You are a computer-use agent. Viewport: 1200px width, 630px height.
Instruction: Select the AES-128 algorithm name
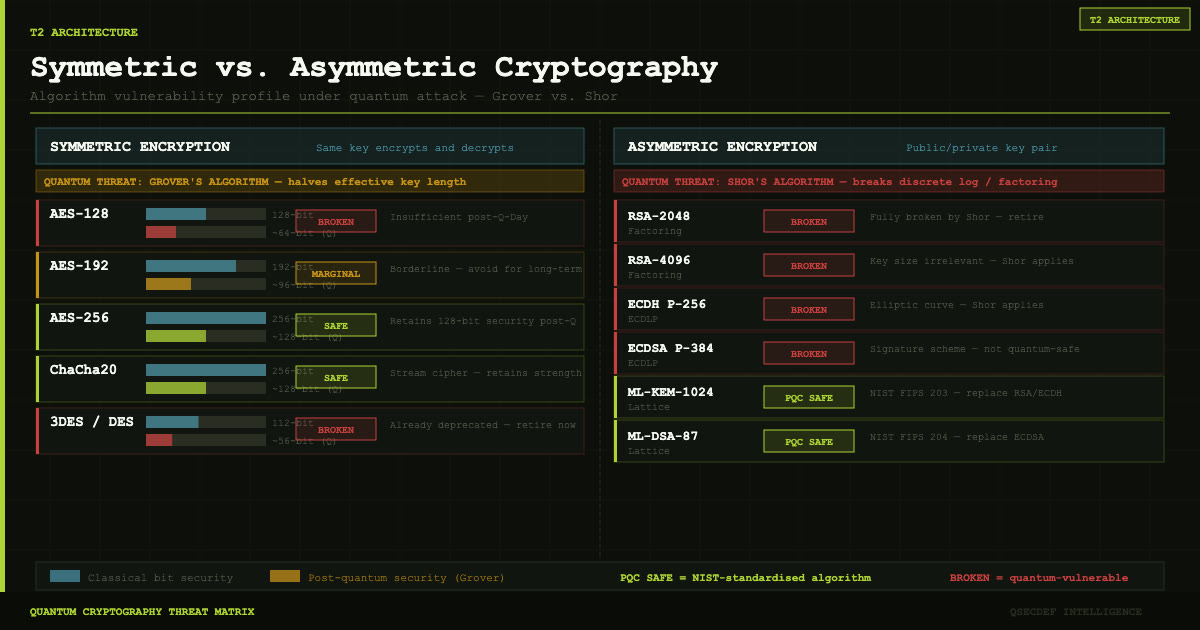click(x=79, y=214)
